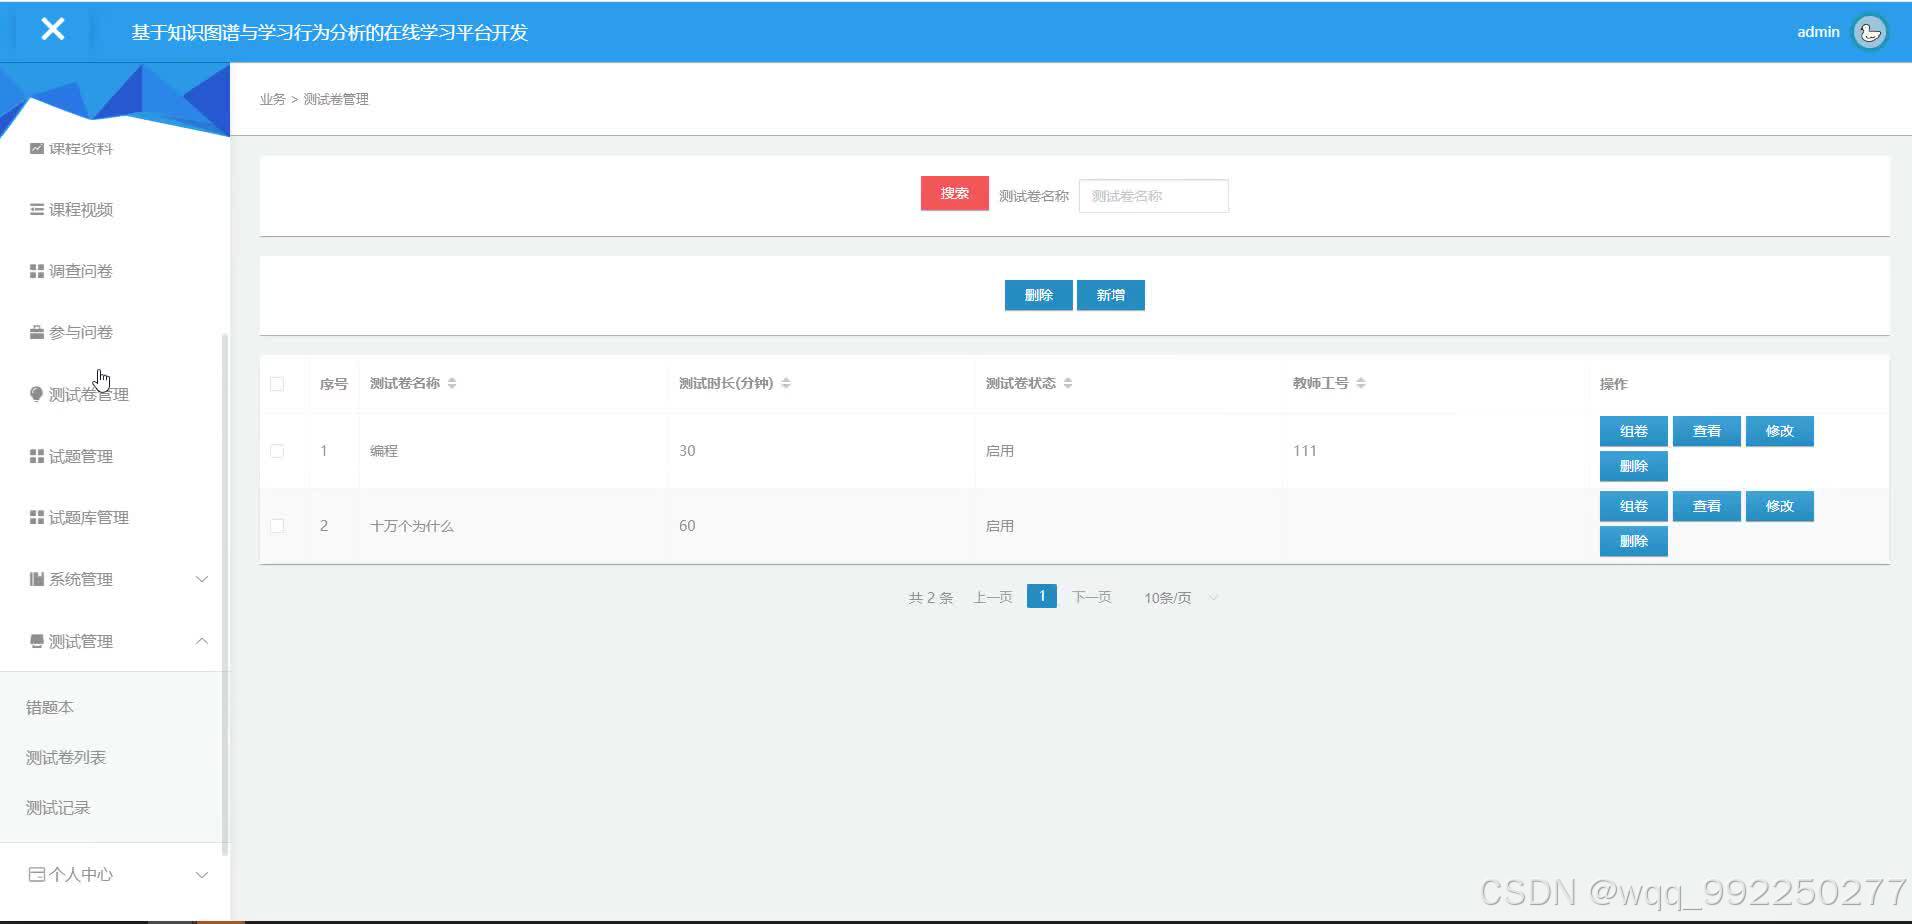The image size is (1912, 924).
Task: Click the red 搜索 button
Action: [954, 193]
